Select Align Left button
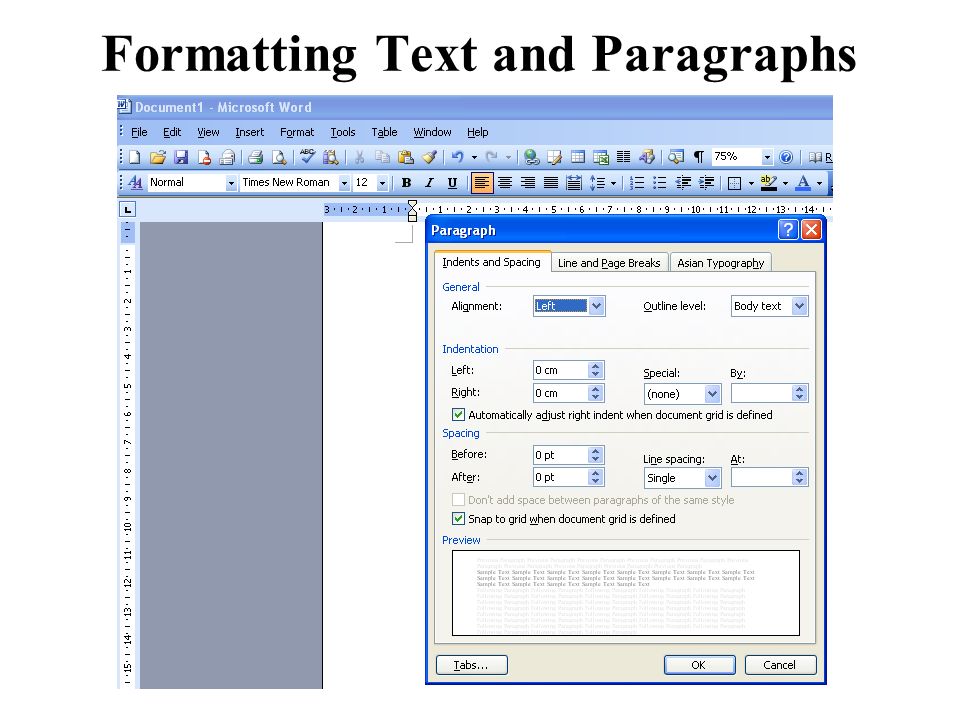This screenshot has width=960, height=720. point(482,182)
